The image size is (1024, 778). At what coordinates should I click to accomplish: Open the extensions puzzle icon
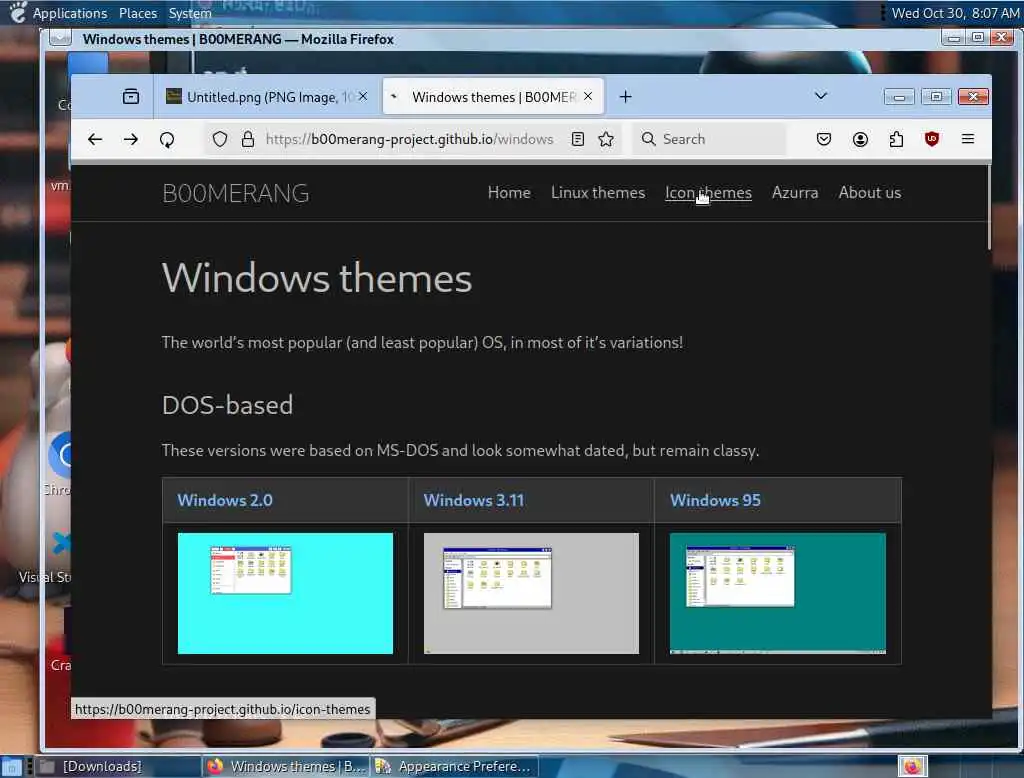(x=896, y=139)
